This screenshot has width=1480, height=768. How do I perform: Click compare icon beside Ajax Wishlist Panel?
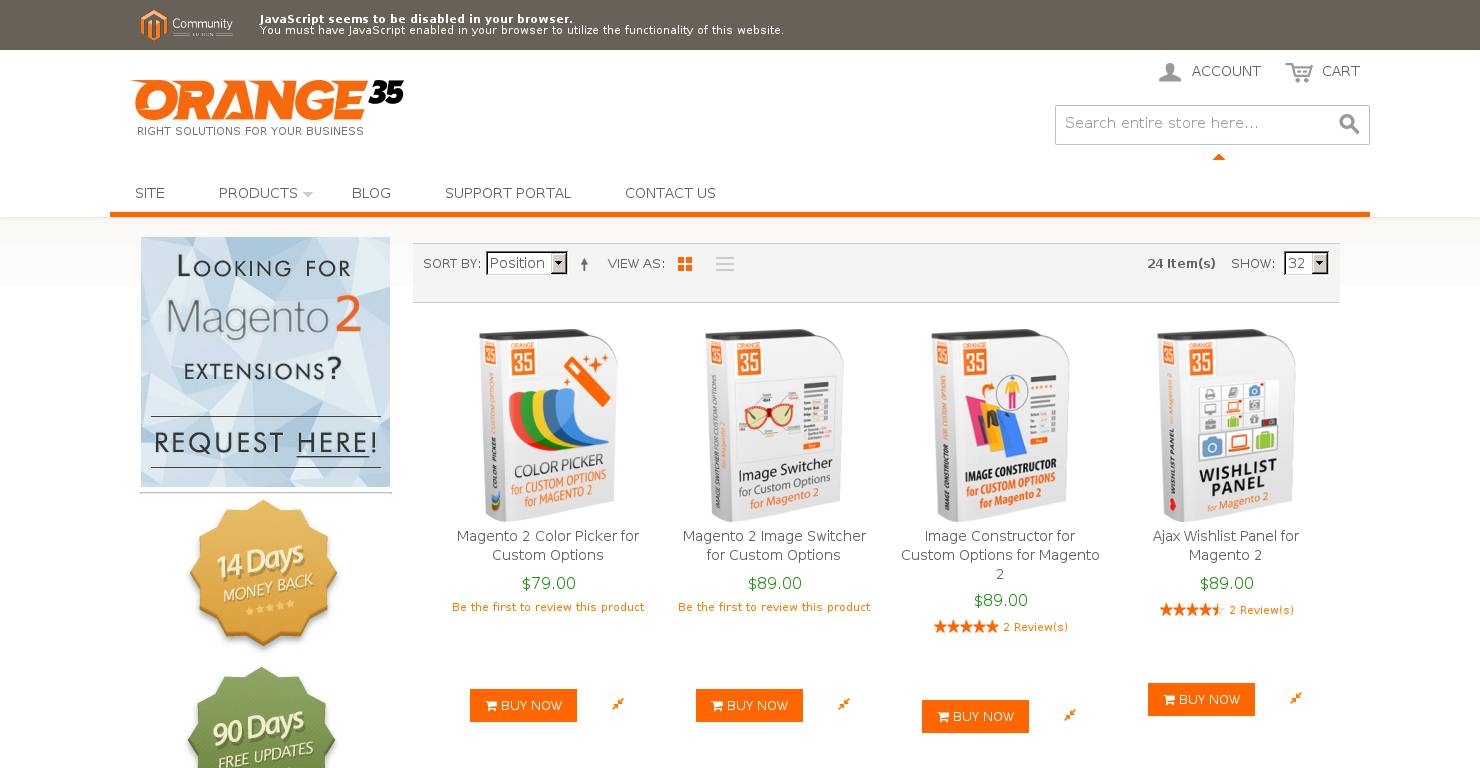tap(1296, 698)
